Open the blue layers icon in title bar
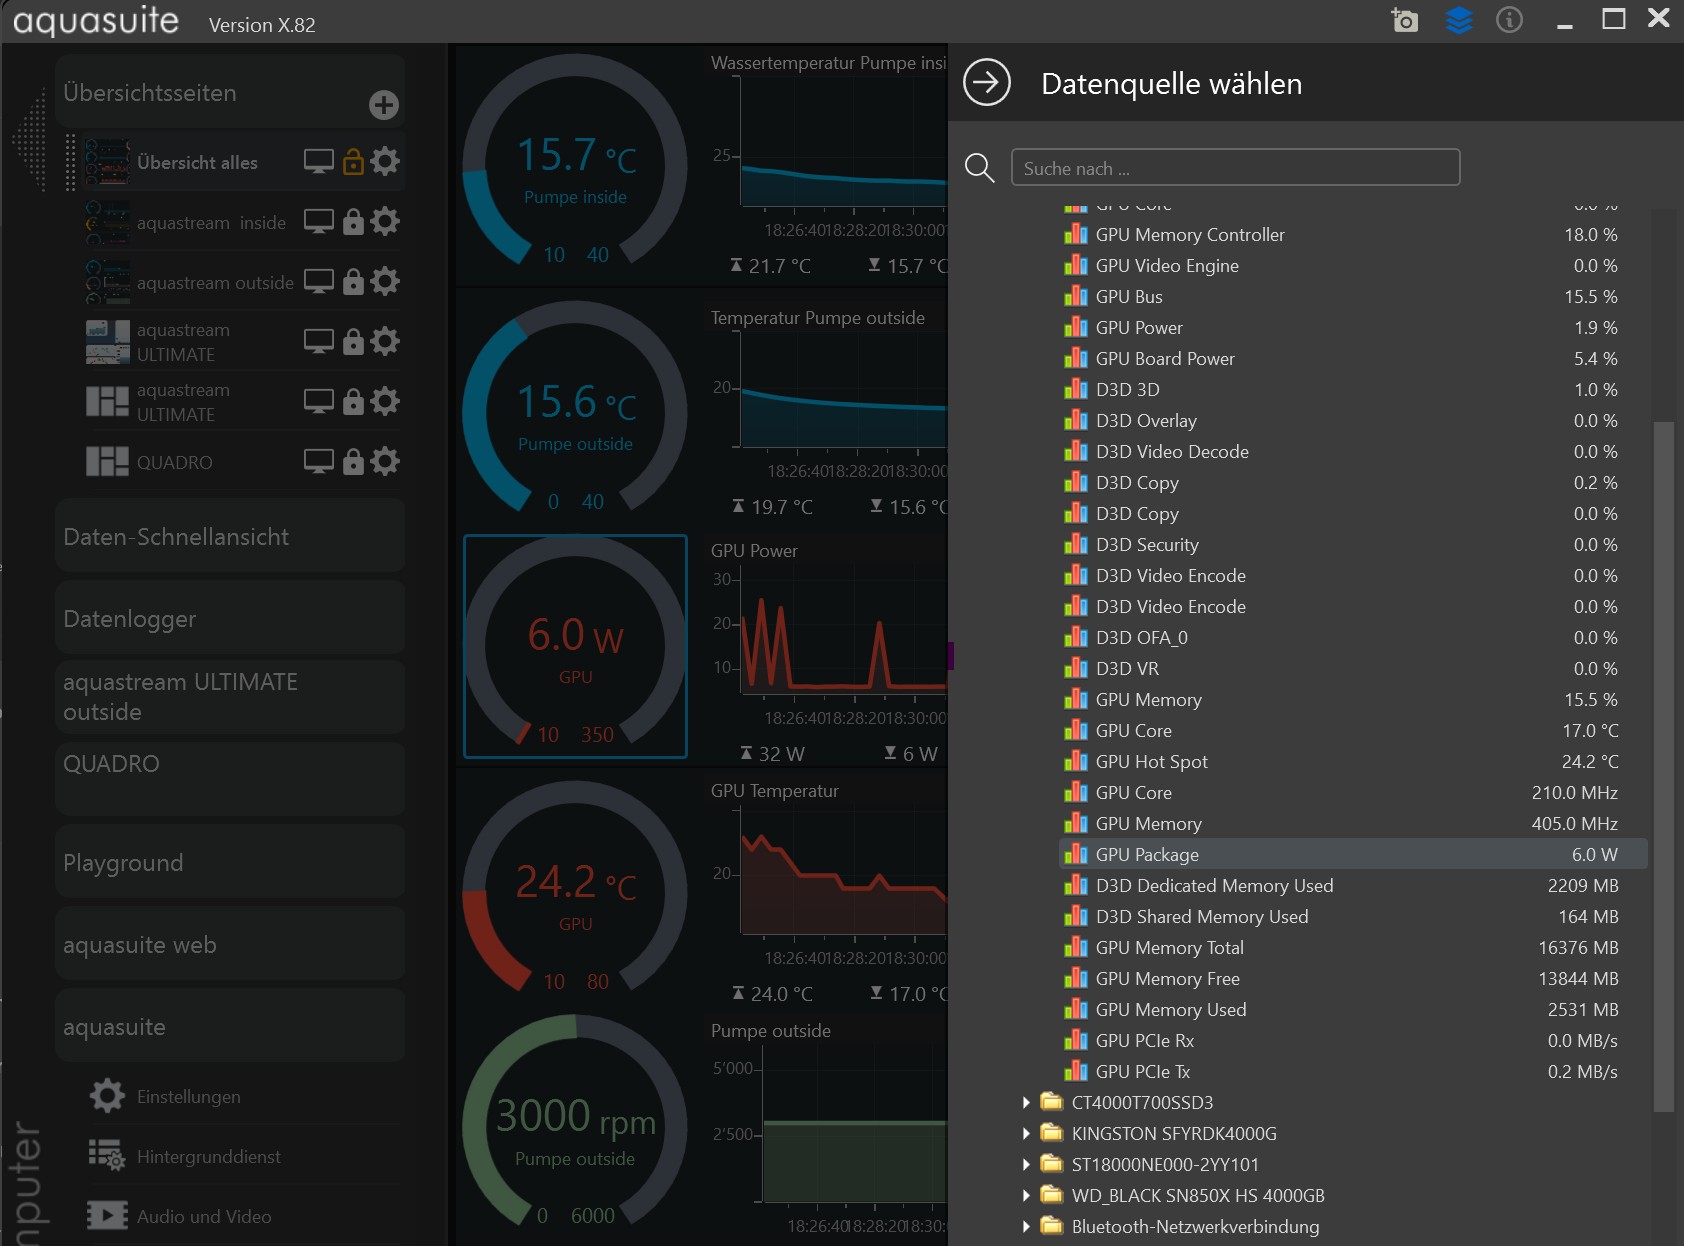1684x1246 pixels. [1459, 20]
